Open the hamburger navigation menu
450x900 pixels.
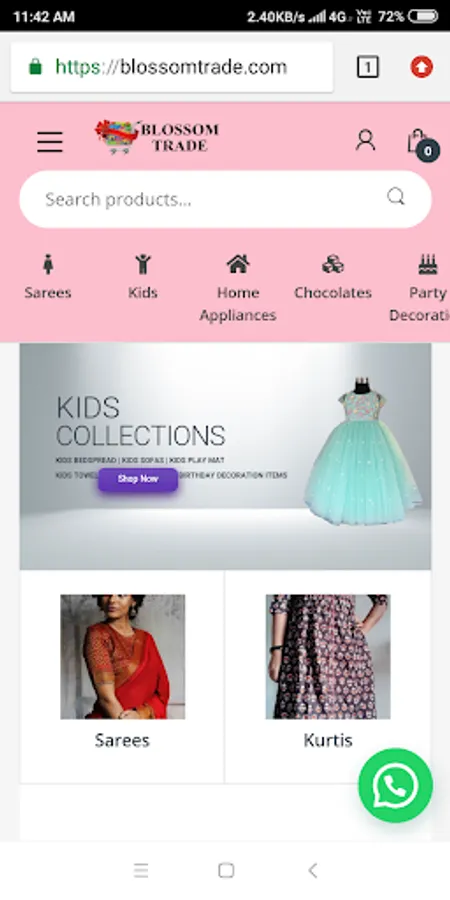click(50, 141)
